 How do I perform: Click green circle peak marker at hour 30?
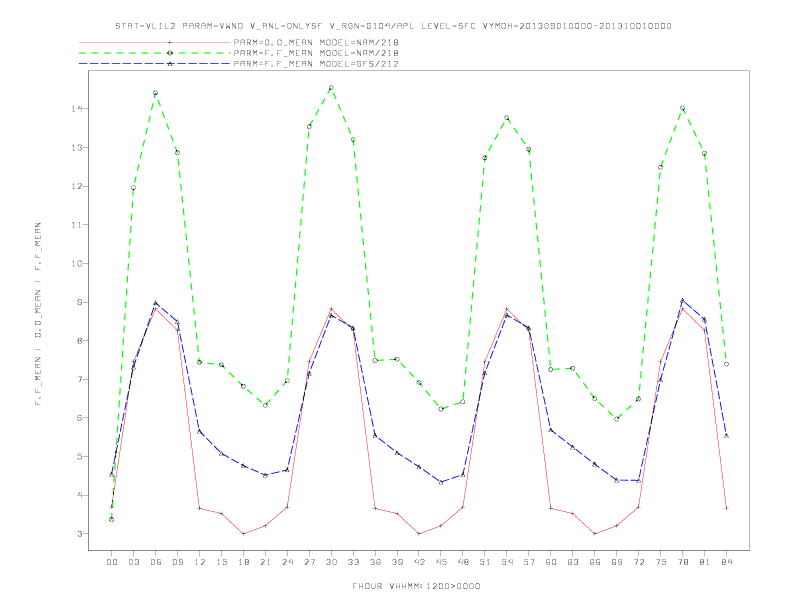tap(331, 88)
